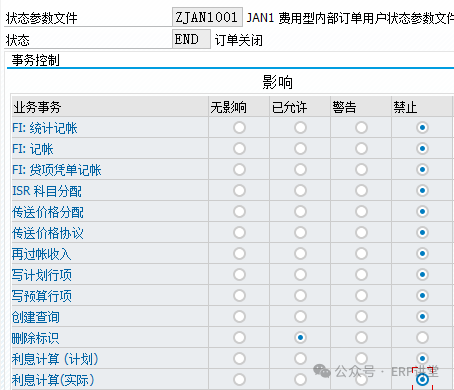Select 警告 for 再过帐收入 row
This screenshot has width=454, height=390.
(361, 253)
